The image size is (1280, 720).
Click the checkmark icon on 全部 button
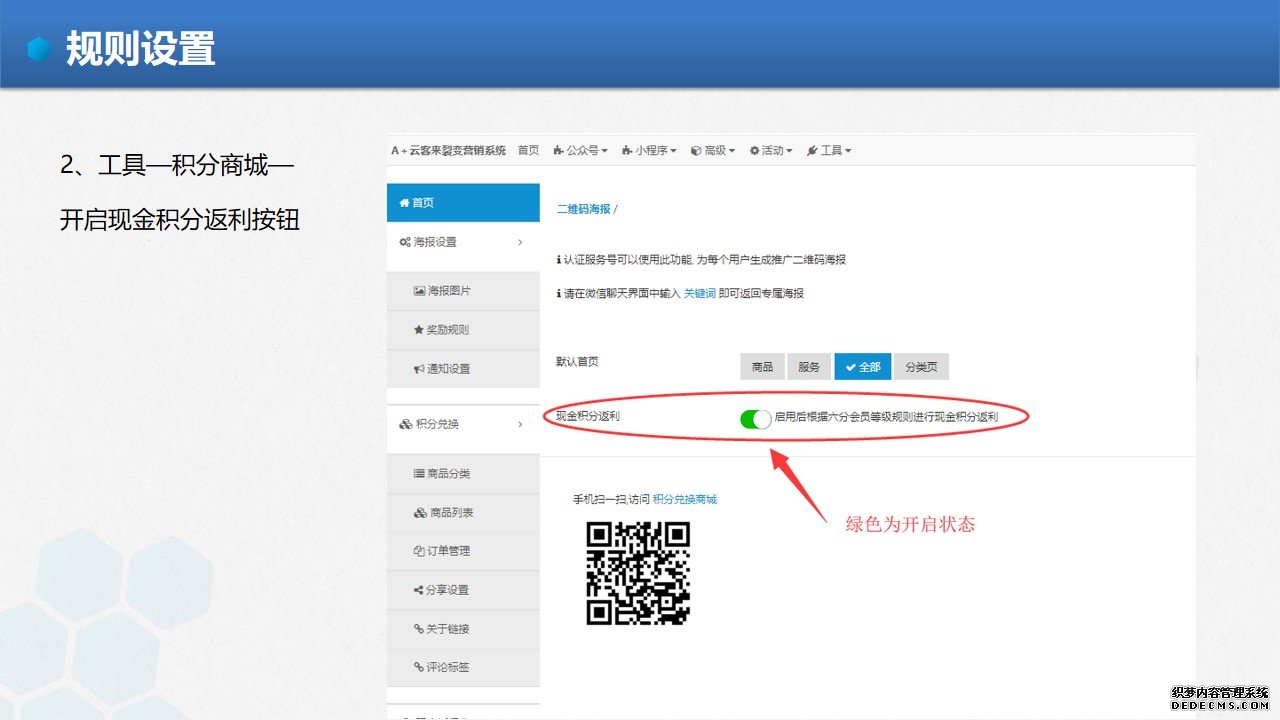850,367
